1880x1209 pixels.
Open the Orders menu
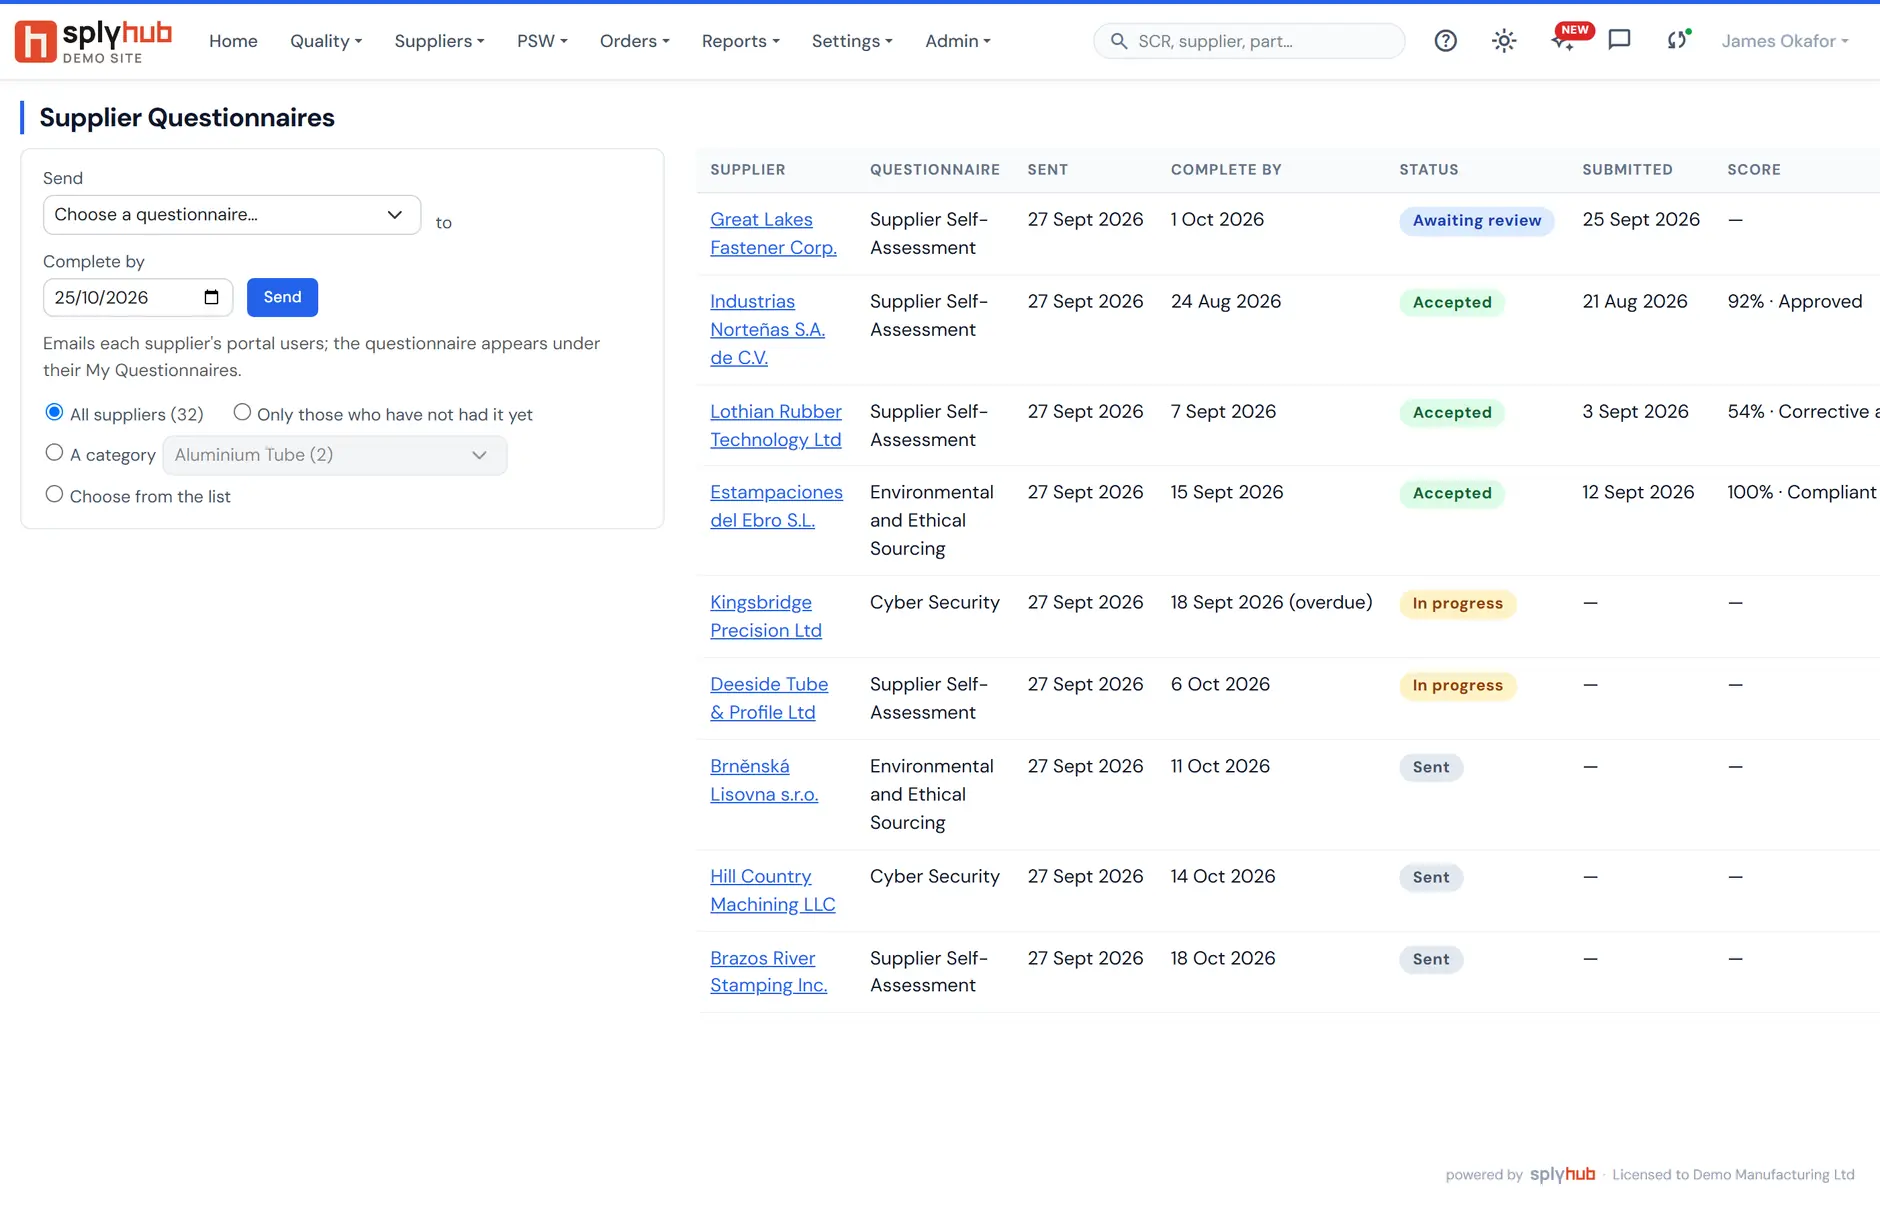(634, 41)
